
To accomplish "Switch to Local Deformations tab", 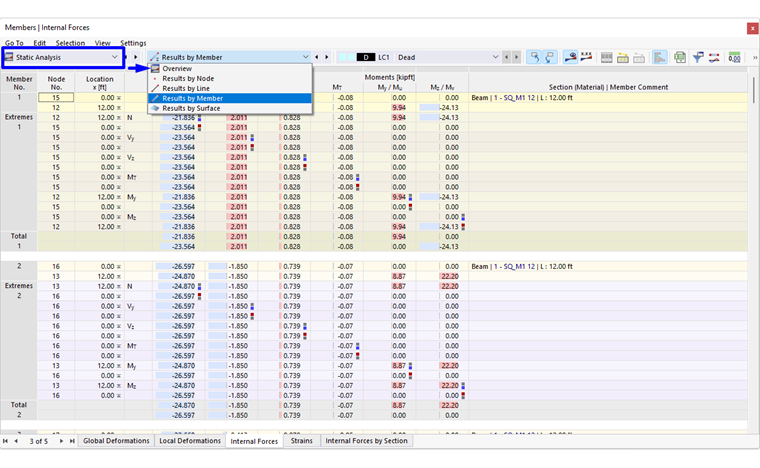I will pyautogui.click(x=190, y=441).
